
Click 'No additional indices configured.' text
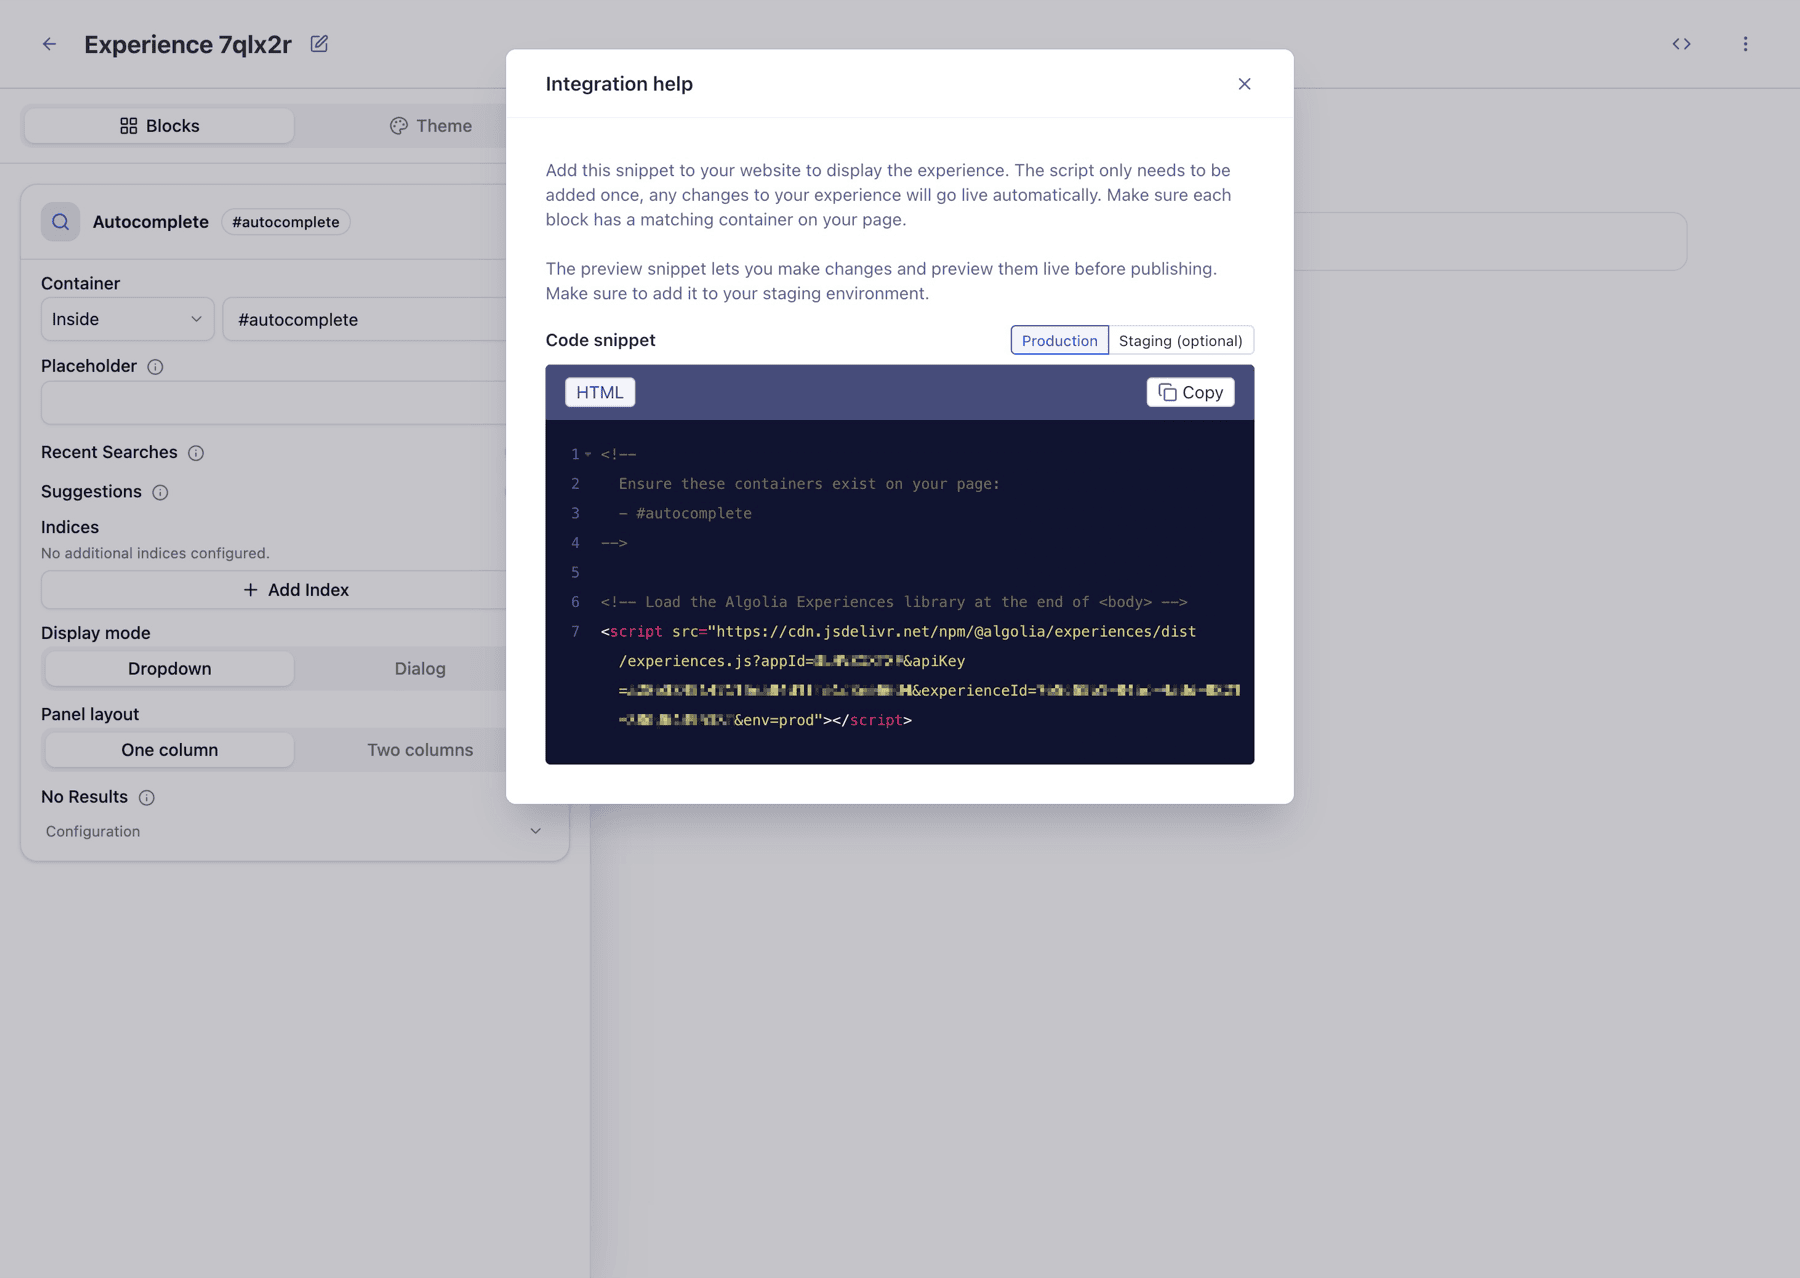155,553
